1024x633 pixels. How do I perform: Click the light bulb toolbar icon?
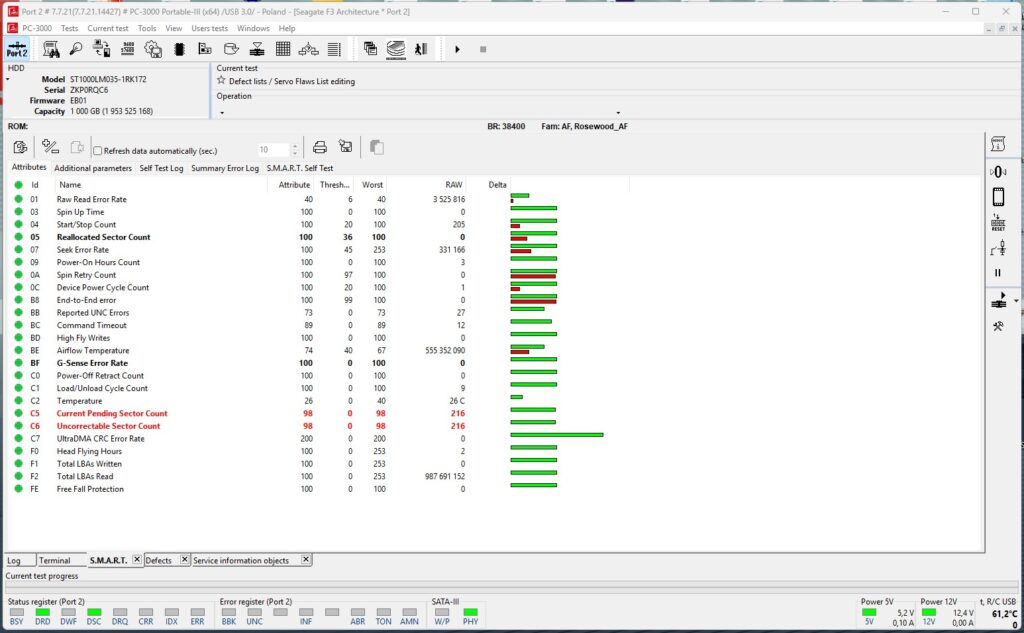click(76, 49)
